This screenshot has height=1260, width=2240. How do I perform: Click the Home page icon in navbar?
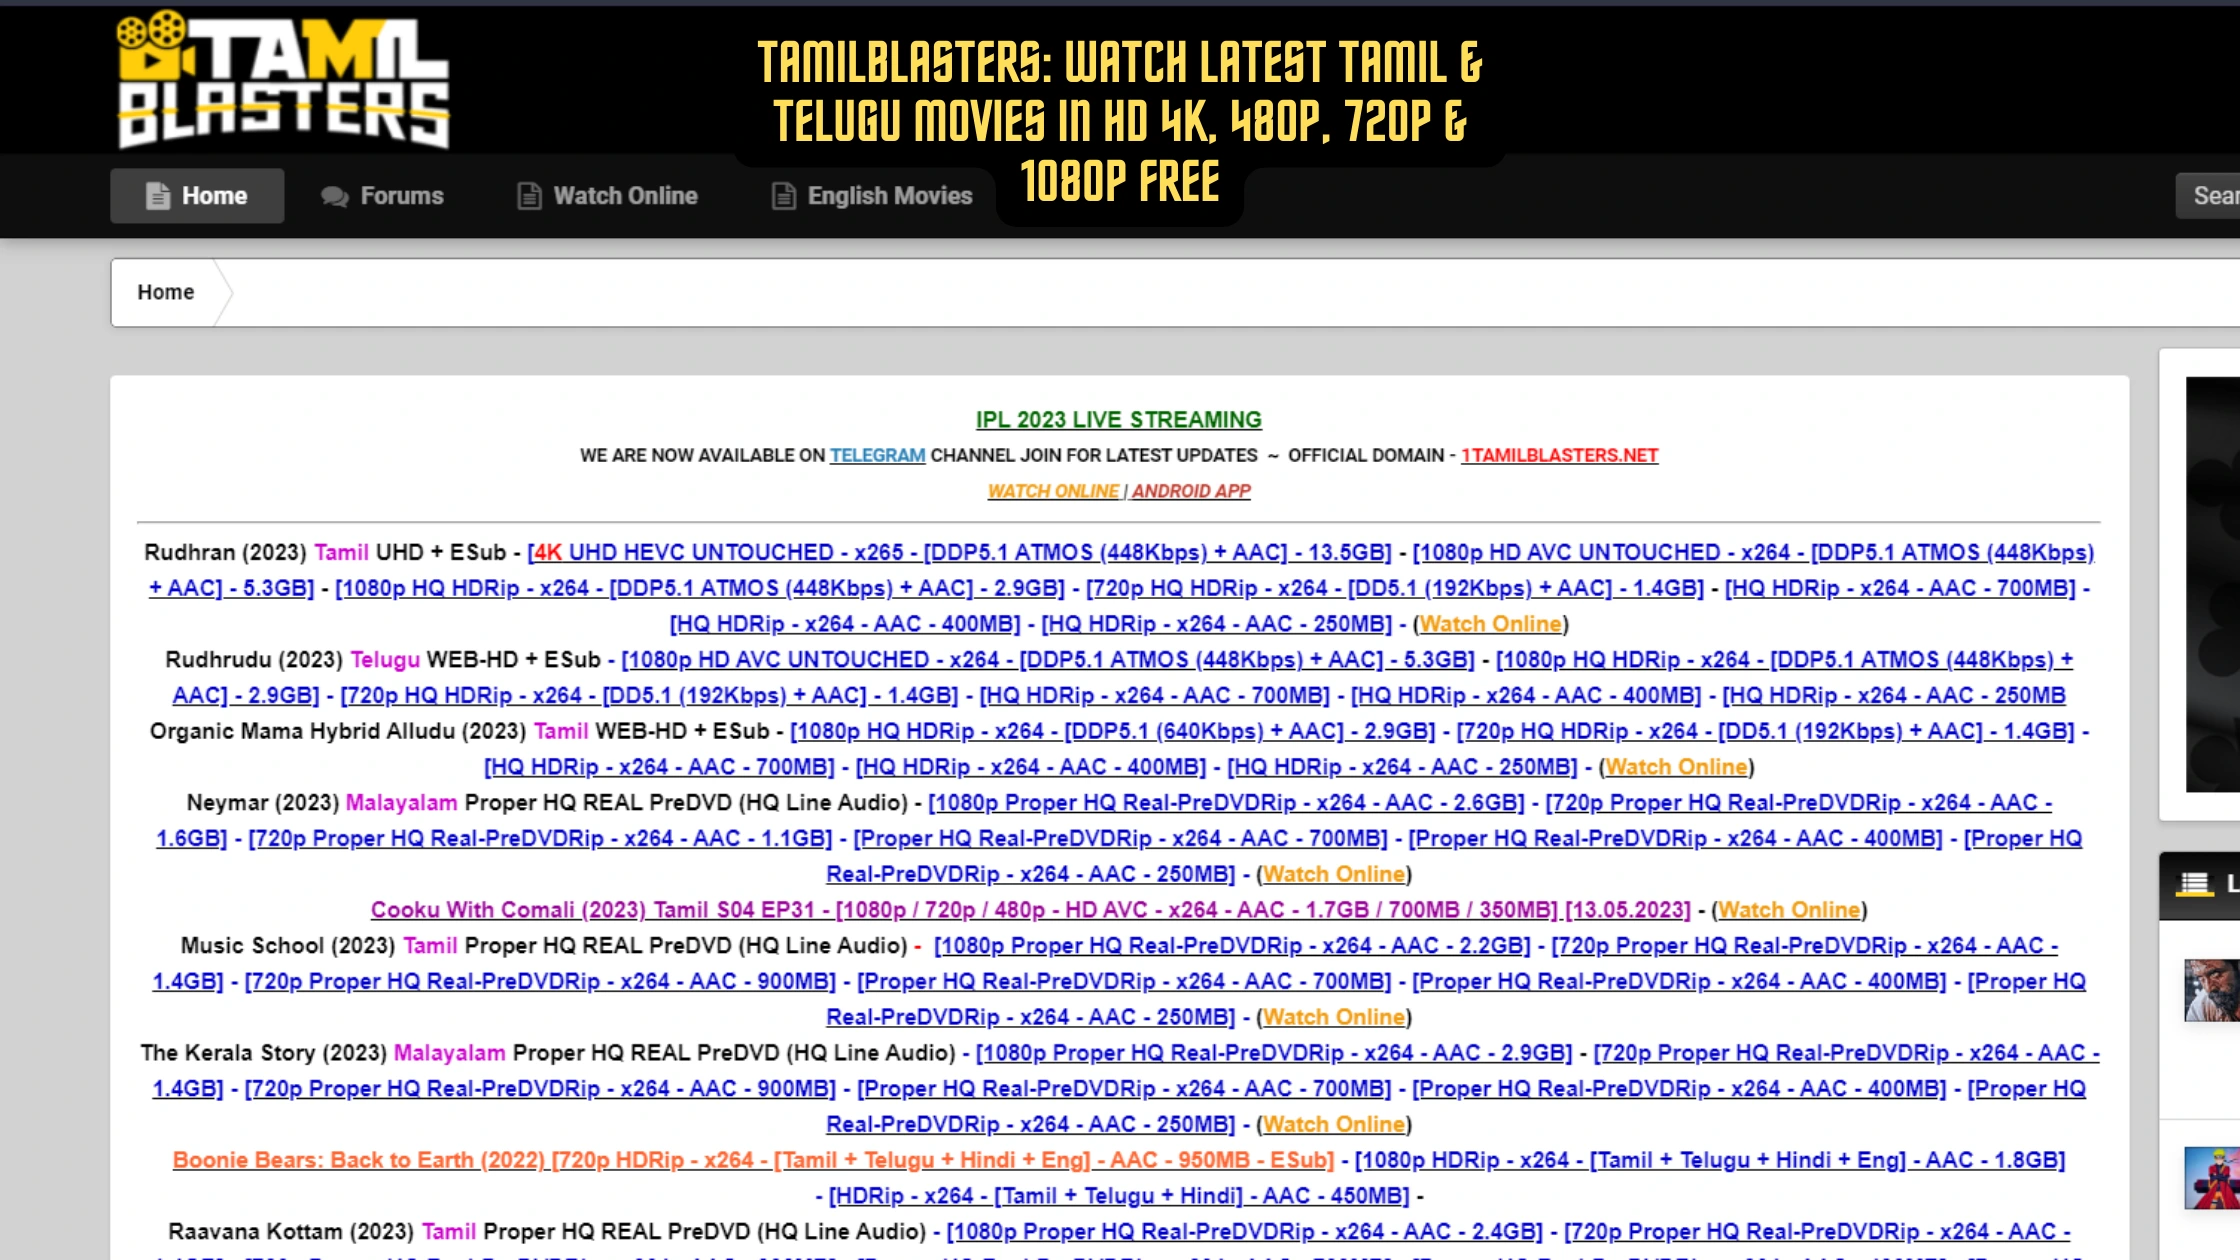coord(158,196)
